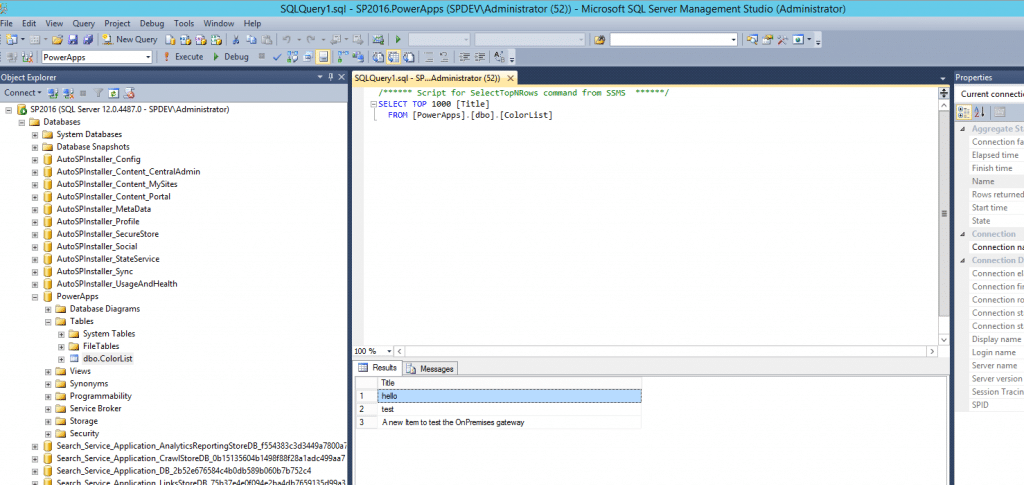1024x485 pixels.
Task: Expand the System Databases node
Action: point(35,134)
